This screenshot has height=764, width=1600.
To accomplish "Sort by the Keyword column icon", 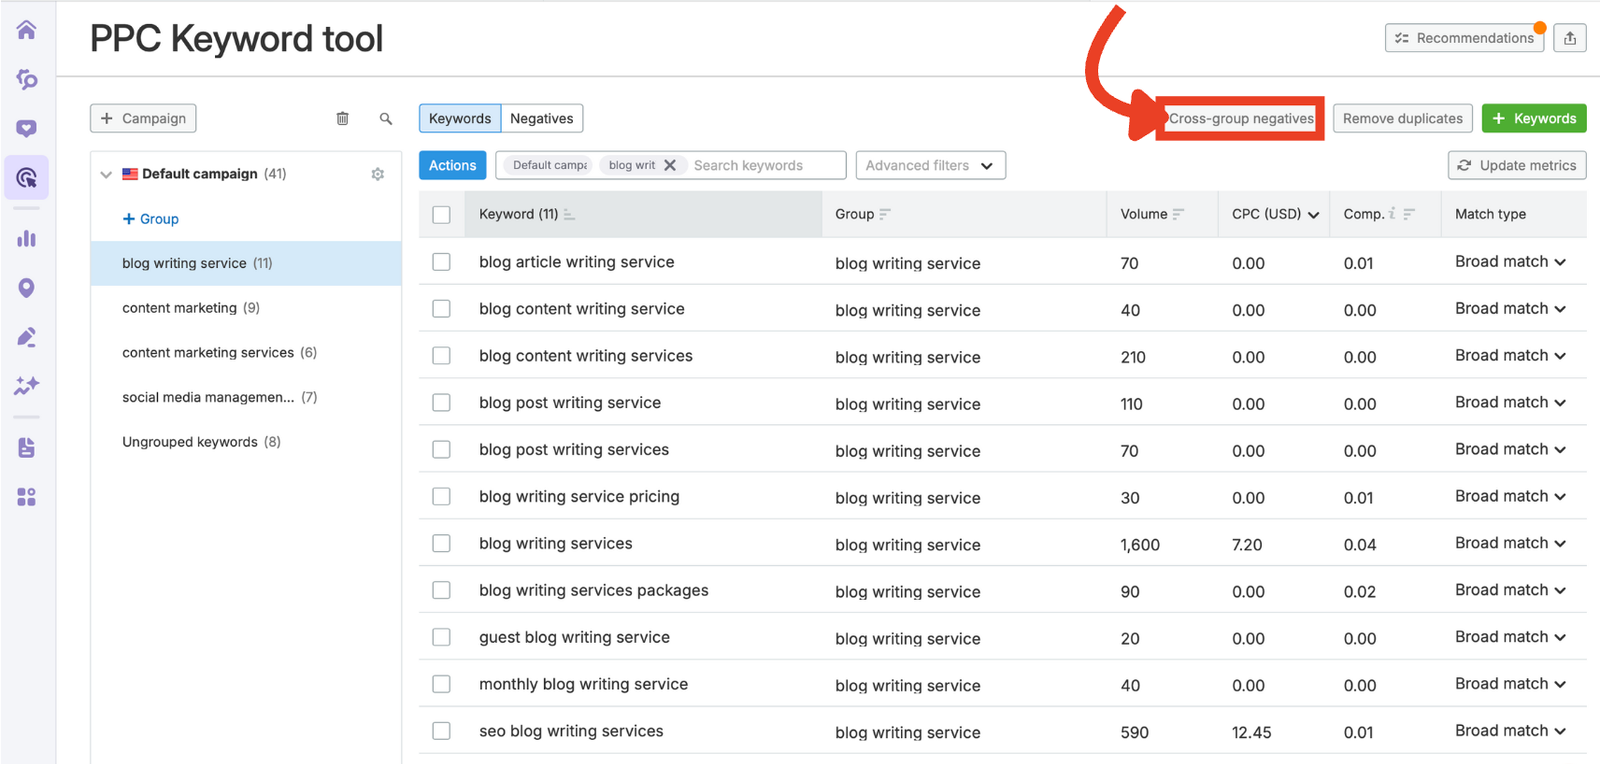I will tap(569, 214).
